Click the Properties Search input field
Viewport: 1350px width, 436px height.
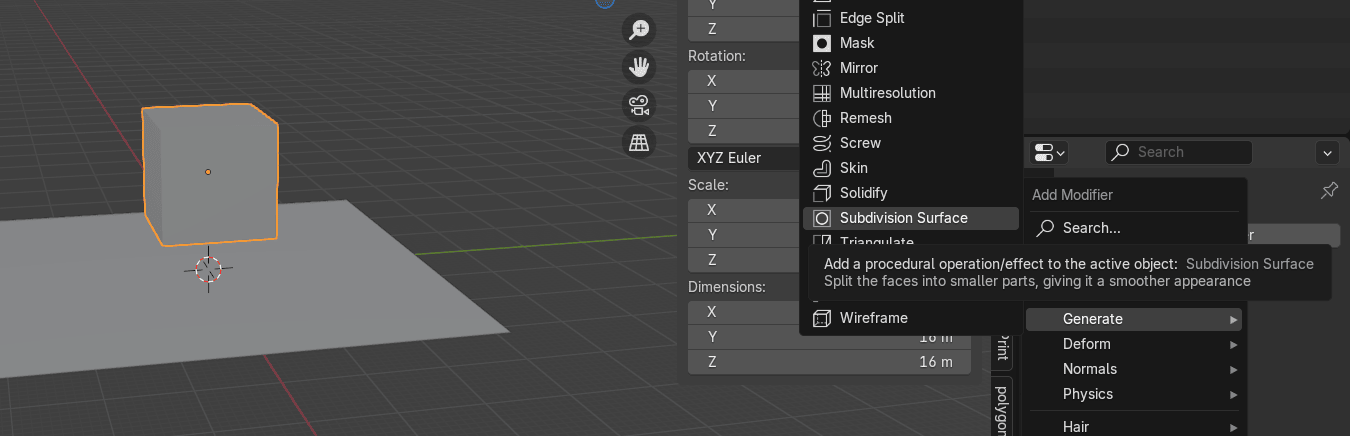[1180, 152]
